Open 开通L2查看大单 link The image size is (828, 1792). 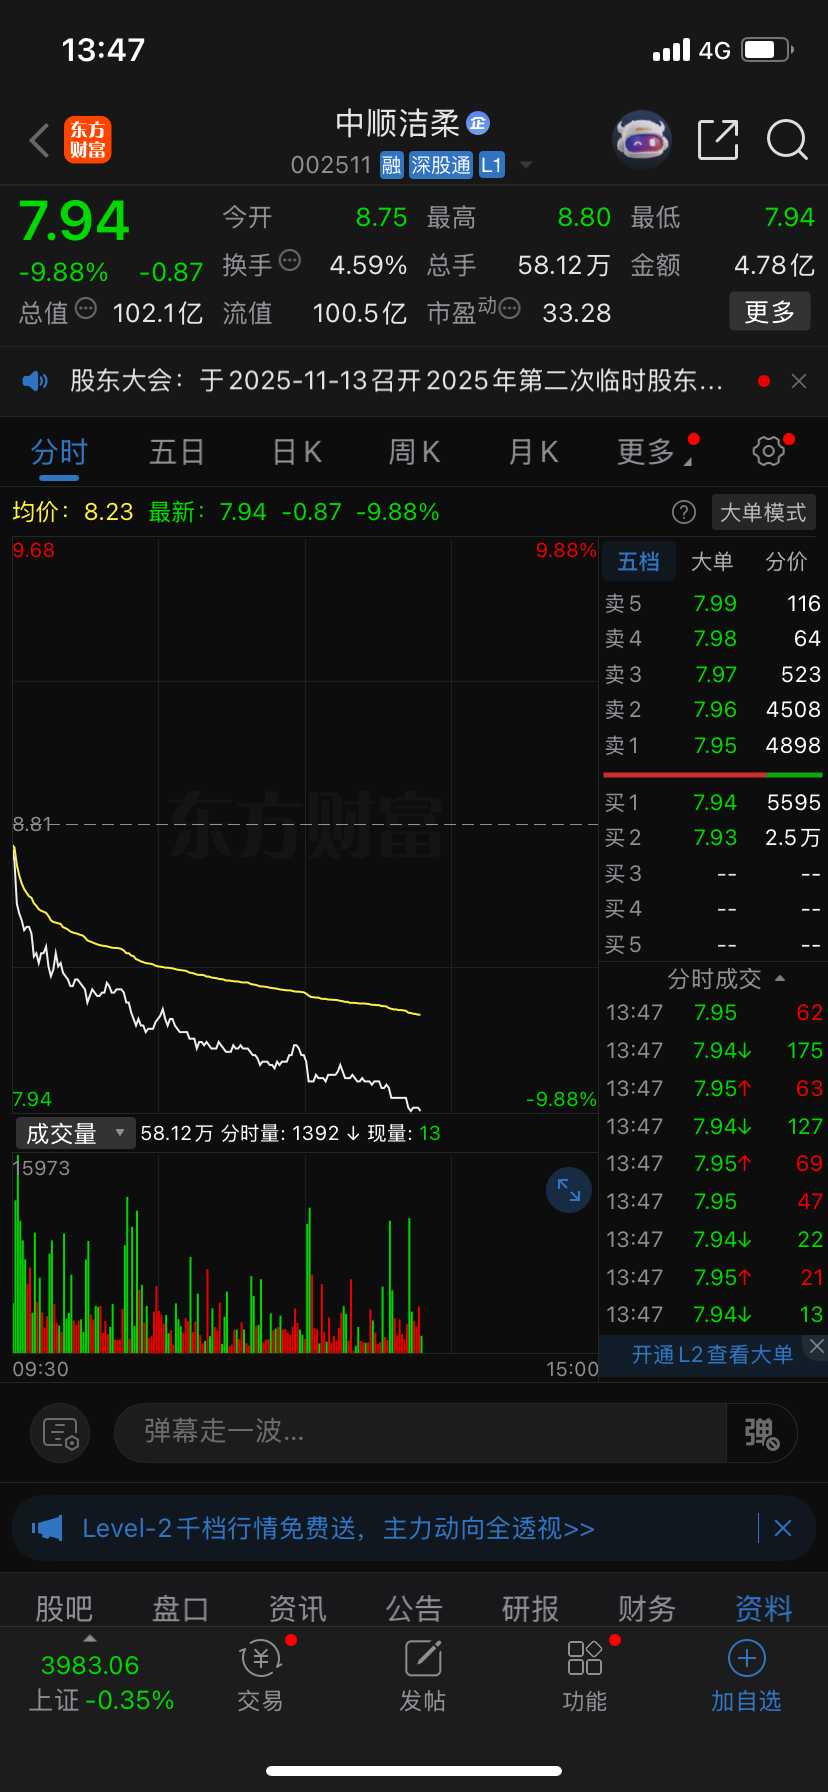tap(712, 1354)
